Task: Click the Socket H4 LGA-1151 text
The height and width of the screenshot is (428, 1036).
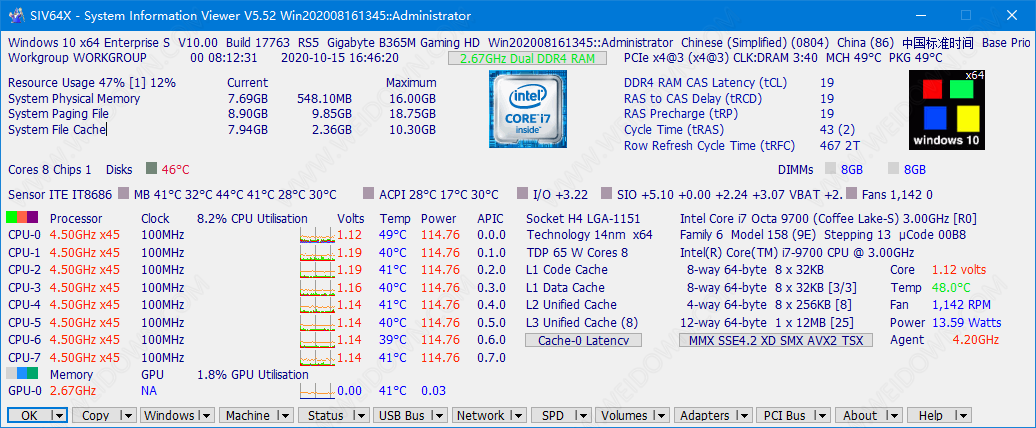Action: click(x=583, y=218)
